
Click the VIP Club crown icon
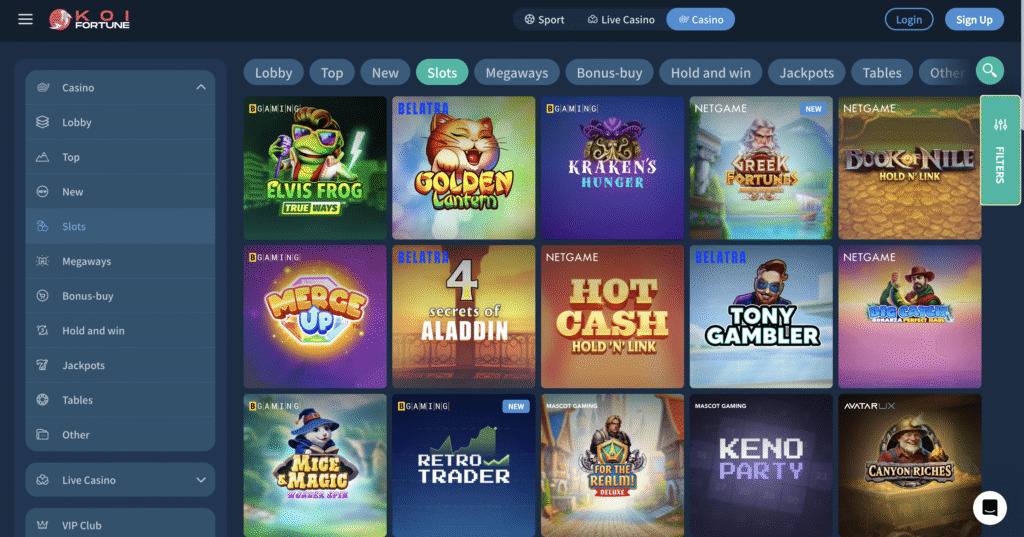[x=42, y=525]
